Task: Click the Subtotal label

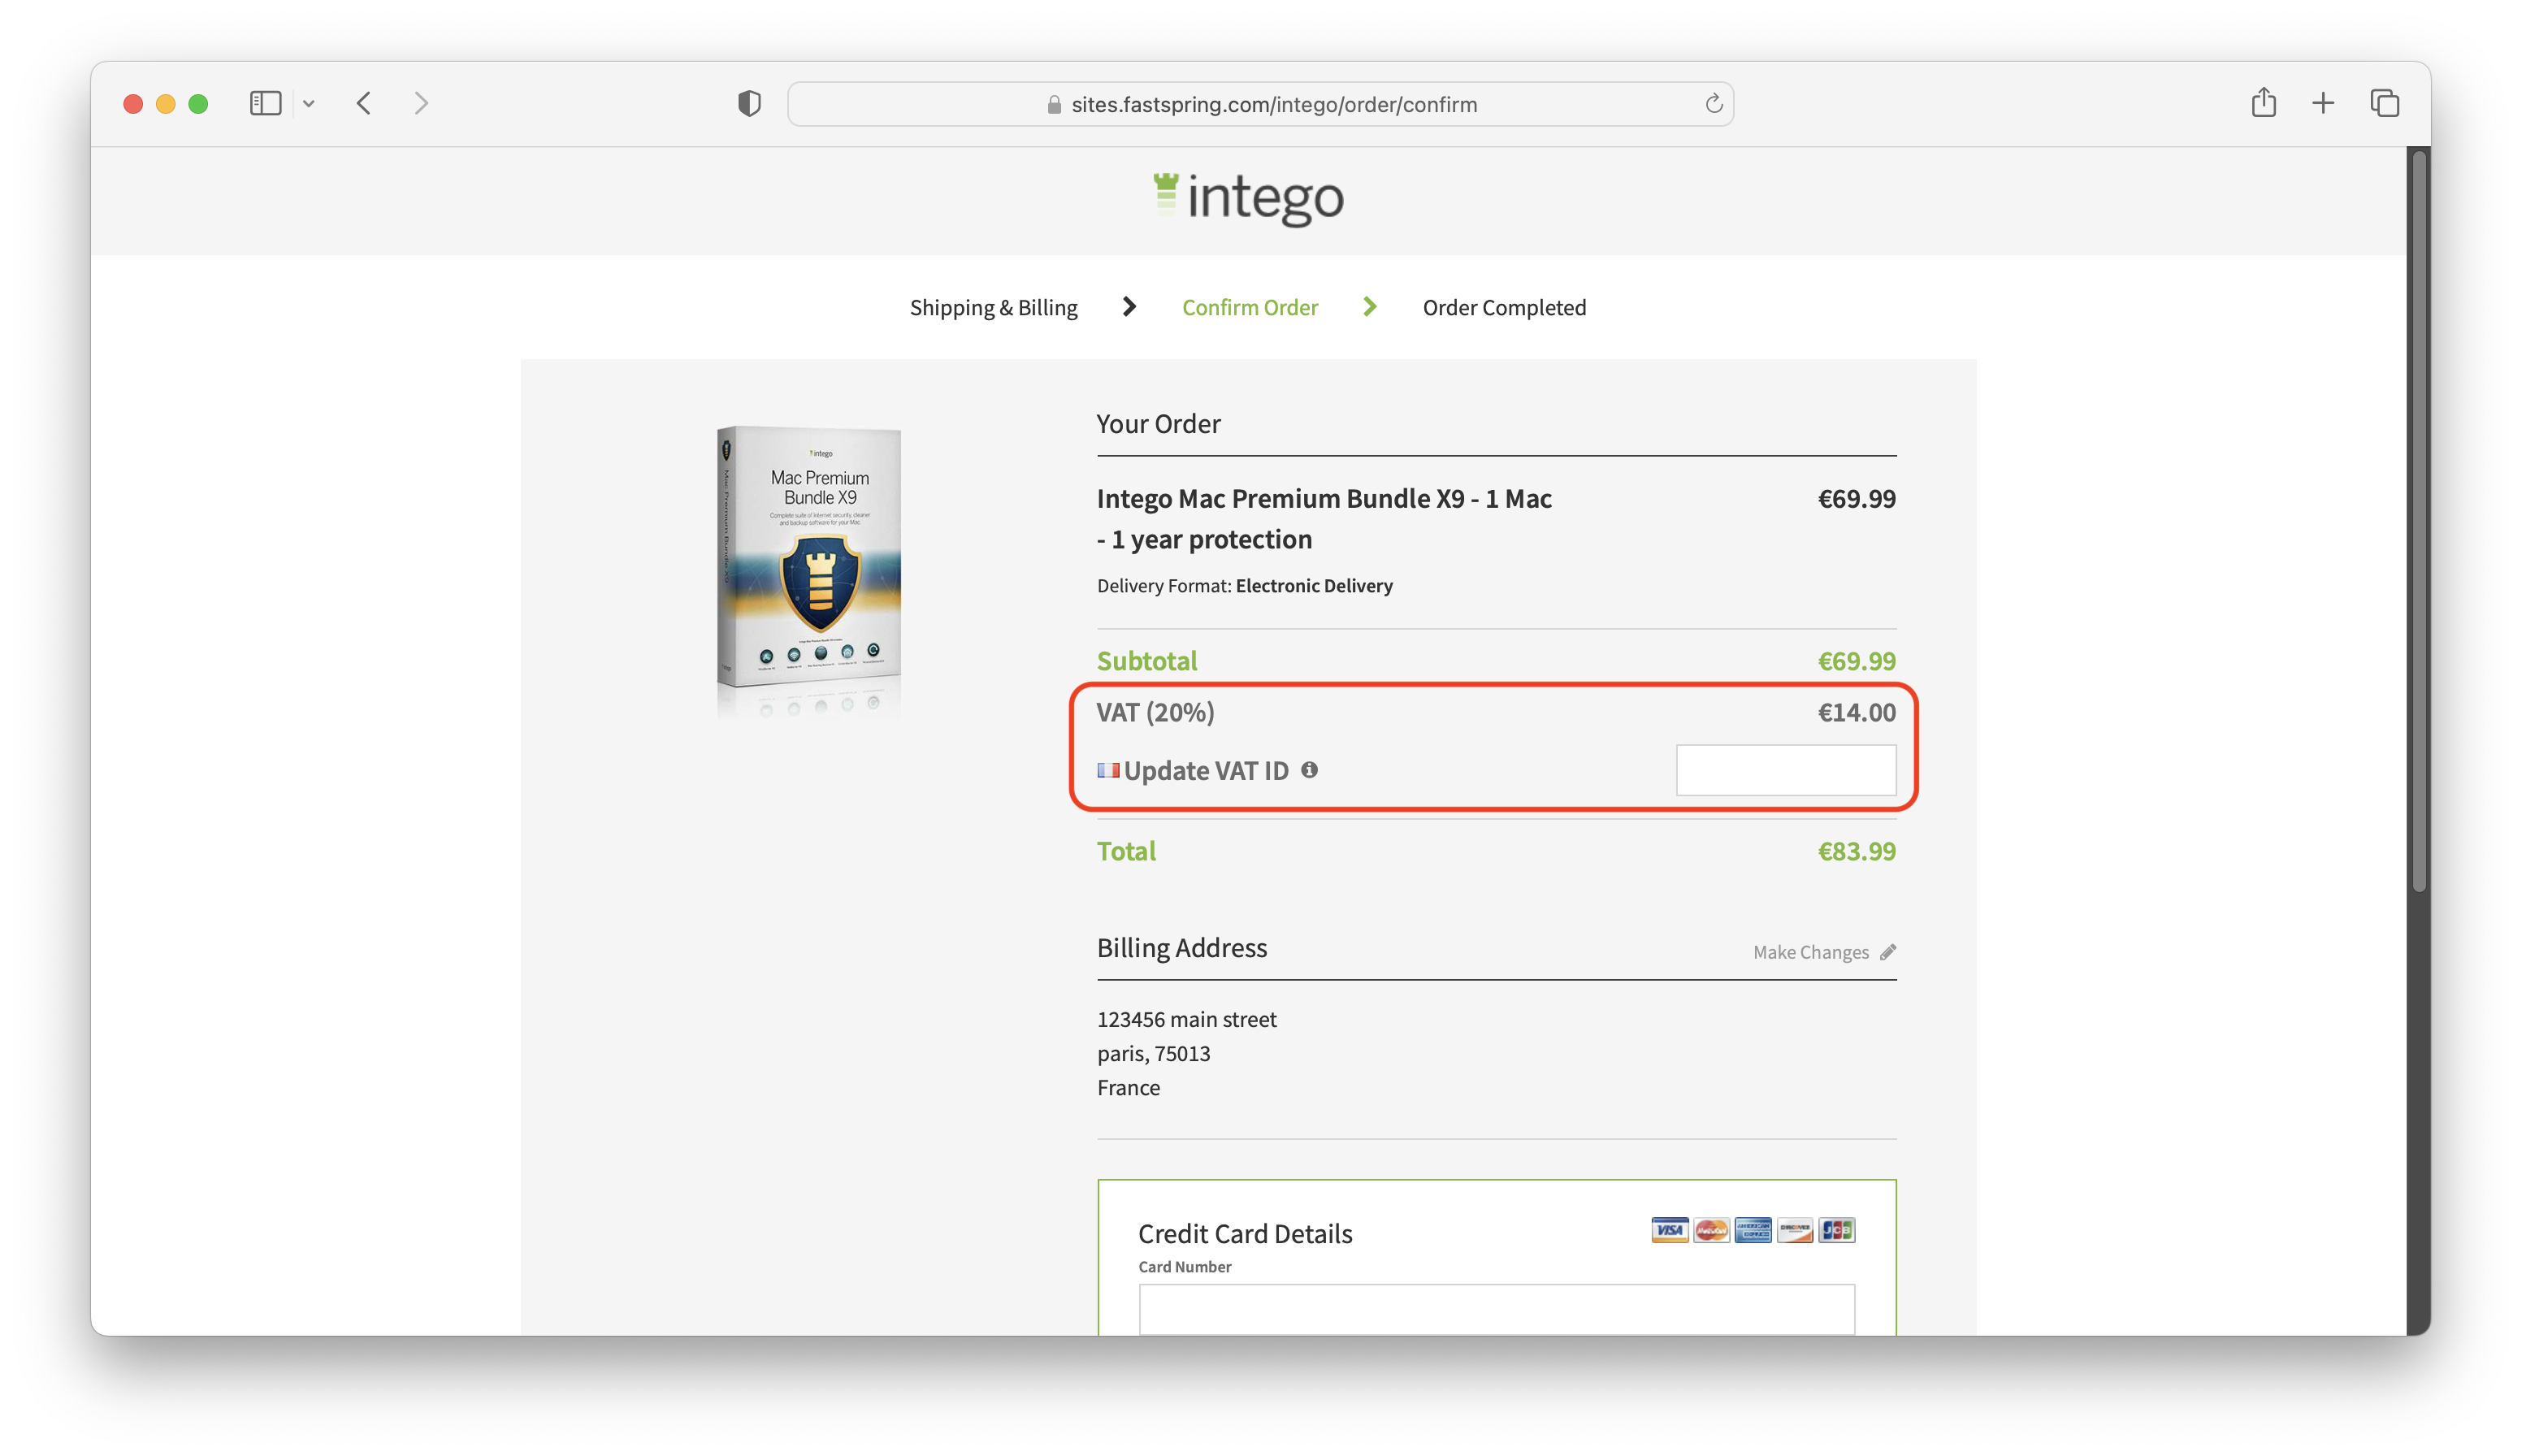Action: pos(1146,661)
